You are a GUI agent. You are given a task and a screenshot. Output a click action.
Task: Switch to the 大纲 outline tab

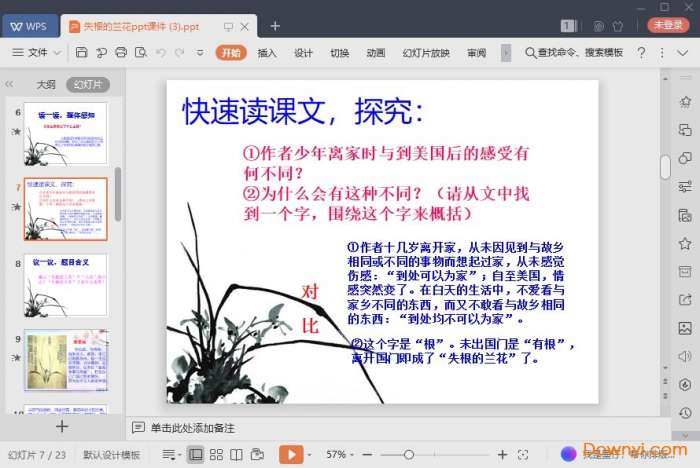46,84
